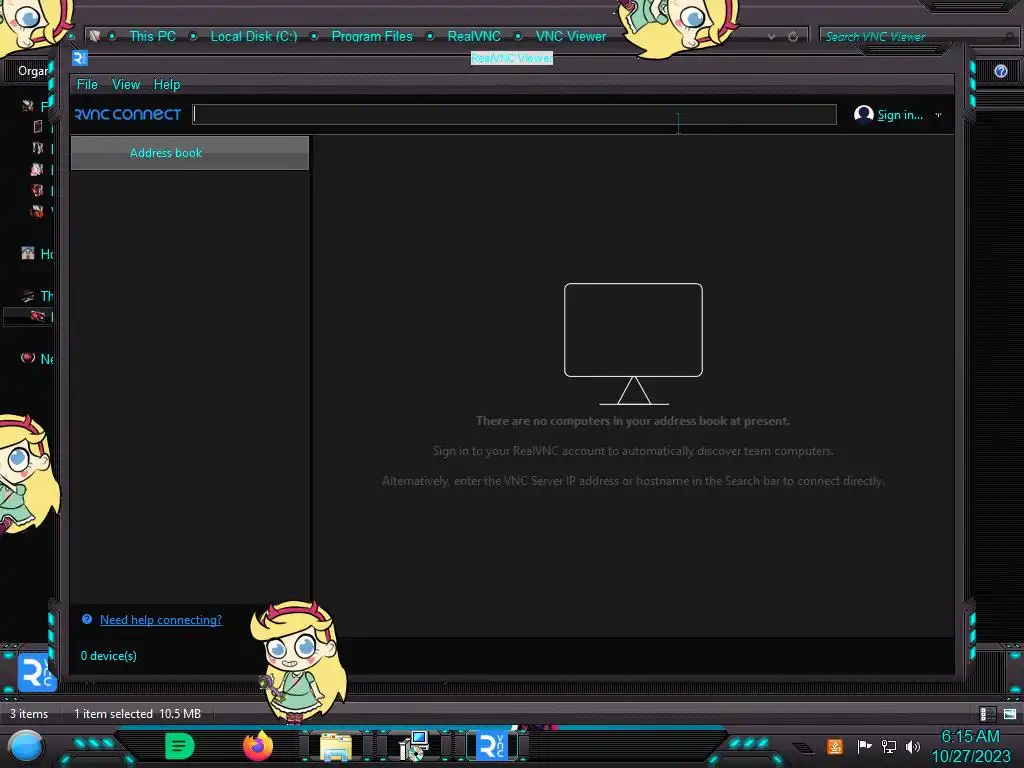The height and width of the screenshot is (768, 1024).
Task: Click the help question icon near Need help connecting
Action: click(x=87, y=619)
